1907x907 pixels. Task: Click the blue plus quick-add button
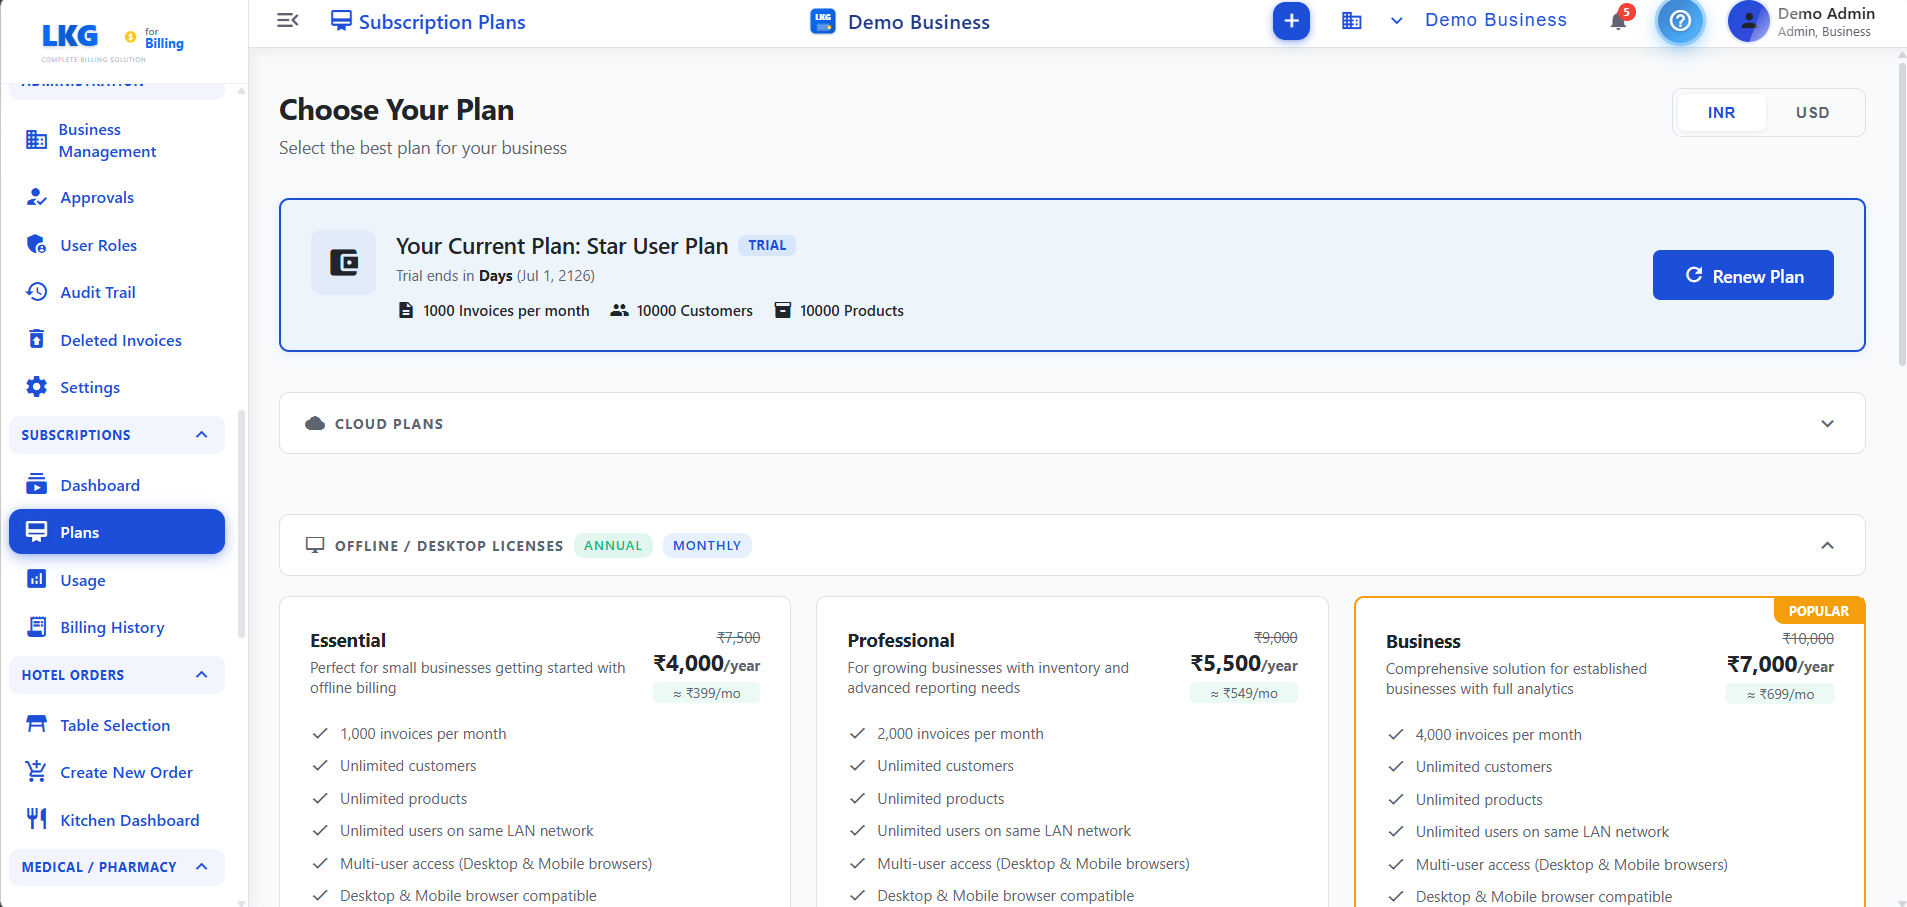tap(1291, 21)
